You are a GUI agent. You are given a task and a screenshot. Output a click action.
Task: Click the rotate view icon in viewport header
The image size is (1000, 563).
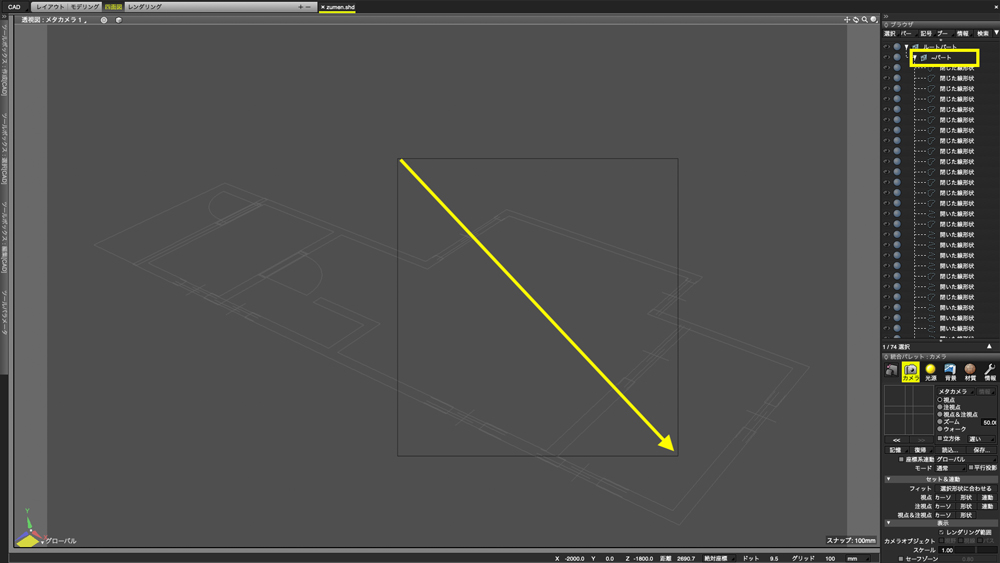856,20
